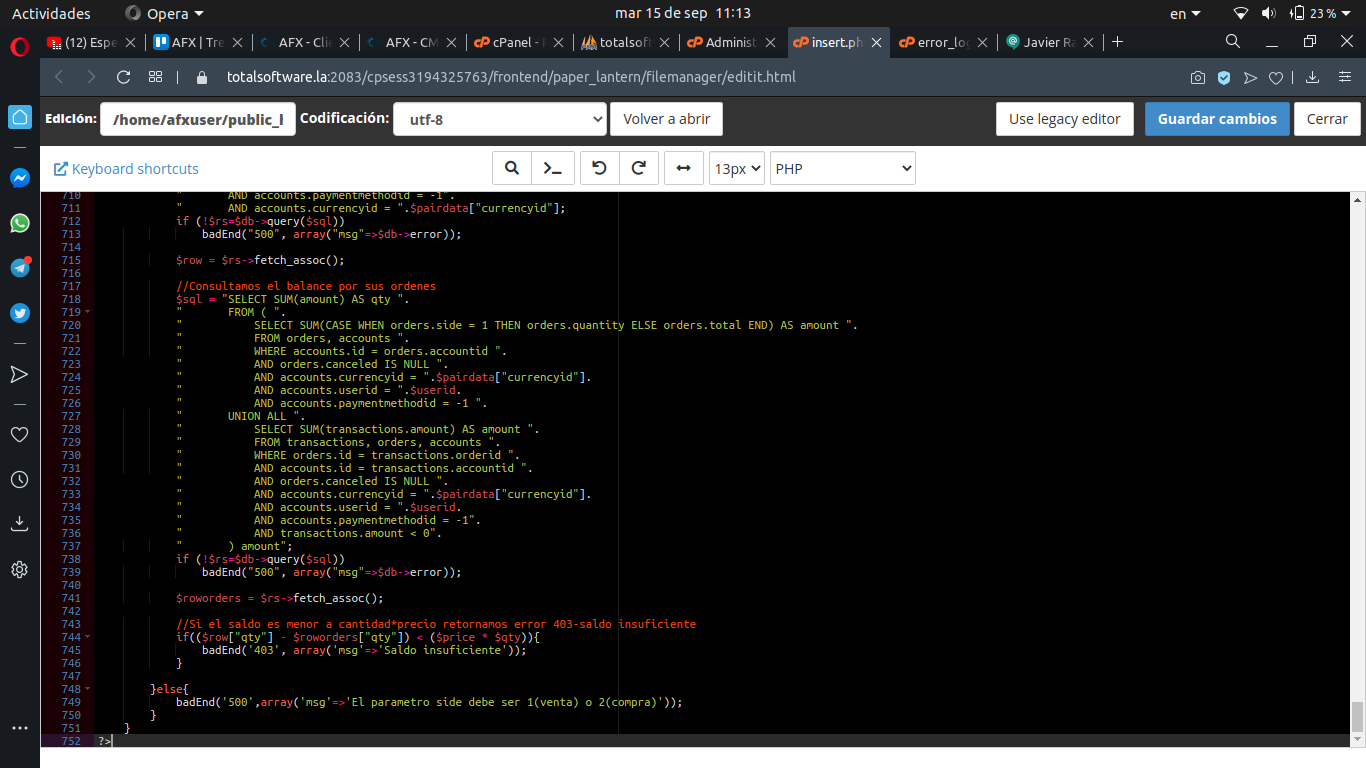Click the Guardar cambios button
Image resolution: width=1366 pixels, height=768 pixels.
1217,119
